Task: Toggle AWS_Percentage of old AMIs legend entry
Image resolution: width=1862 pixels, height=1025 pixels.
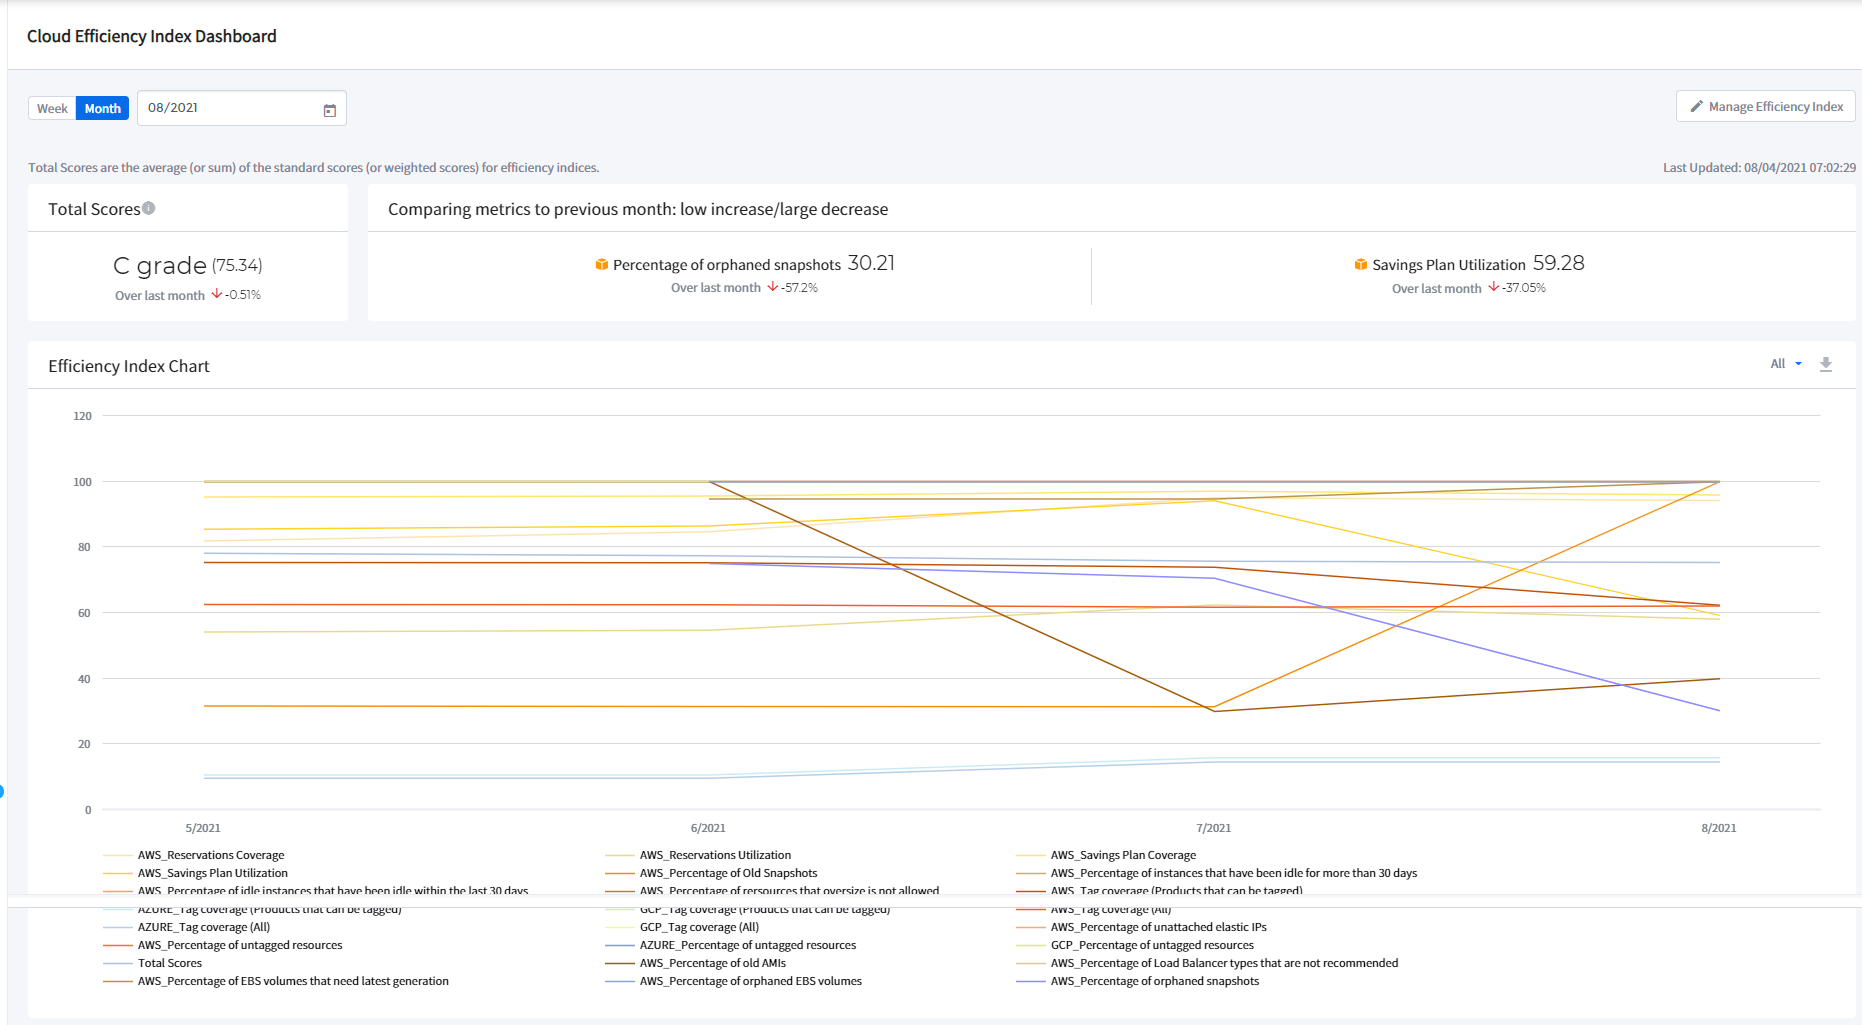Action: tap(712, 963)
